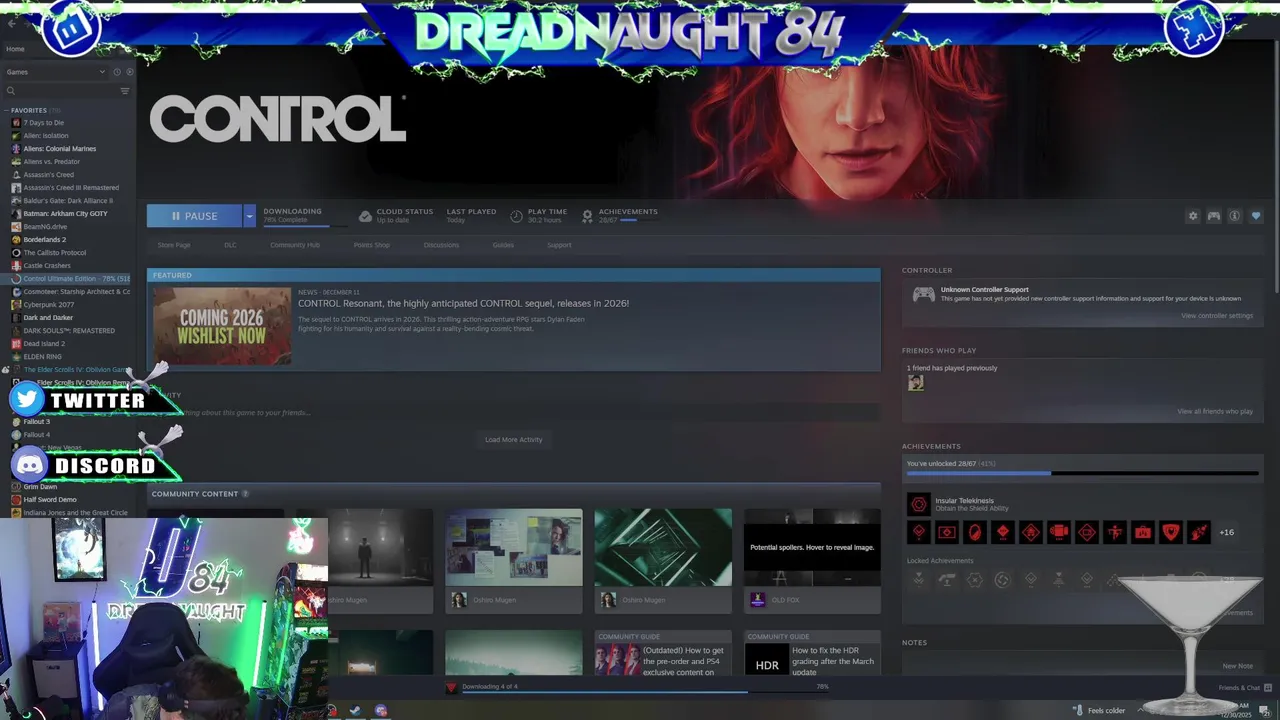Click Coming 2026 Wishlist Now thumbnail
The height and width of the screenshot is (720, 1280).
click(222, 326)
